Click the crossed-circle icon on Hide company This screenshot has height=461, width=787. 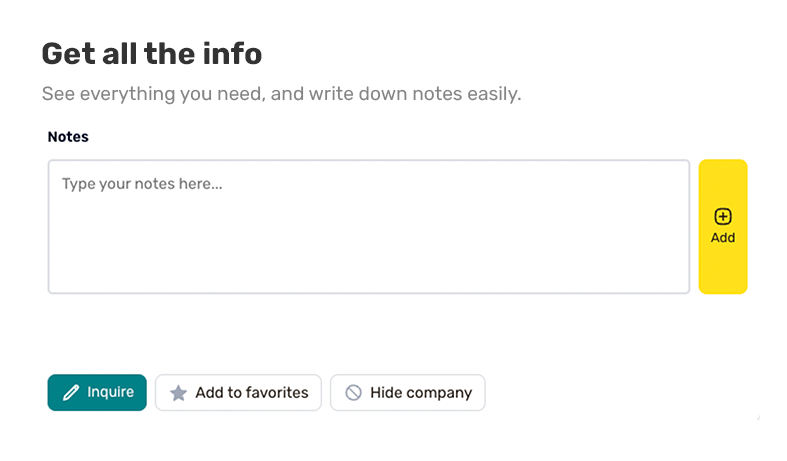[353, 393]
